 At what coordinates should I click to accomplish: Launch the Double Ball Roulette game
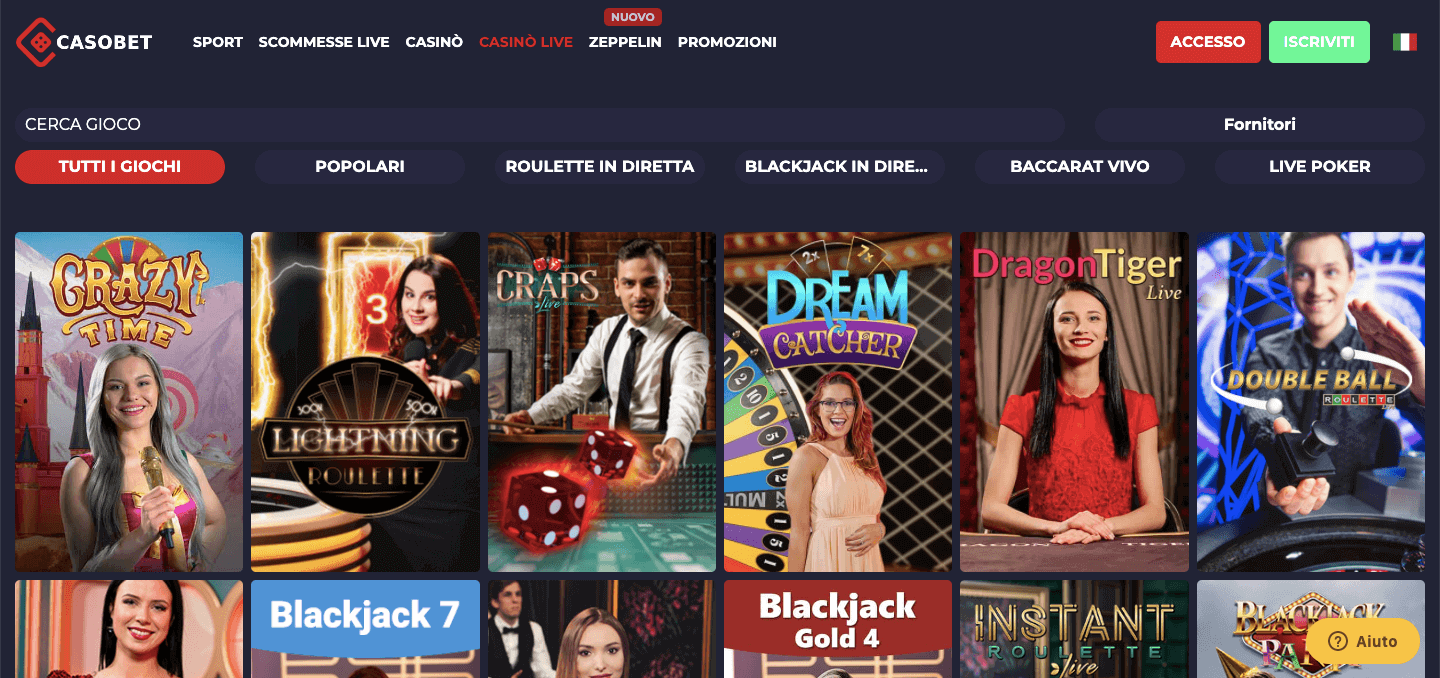pos(1311,402)
